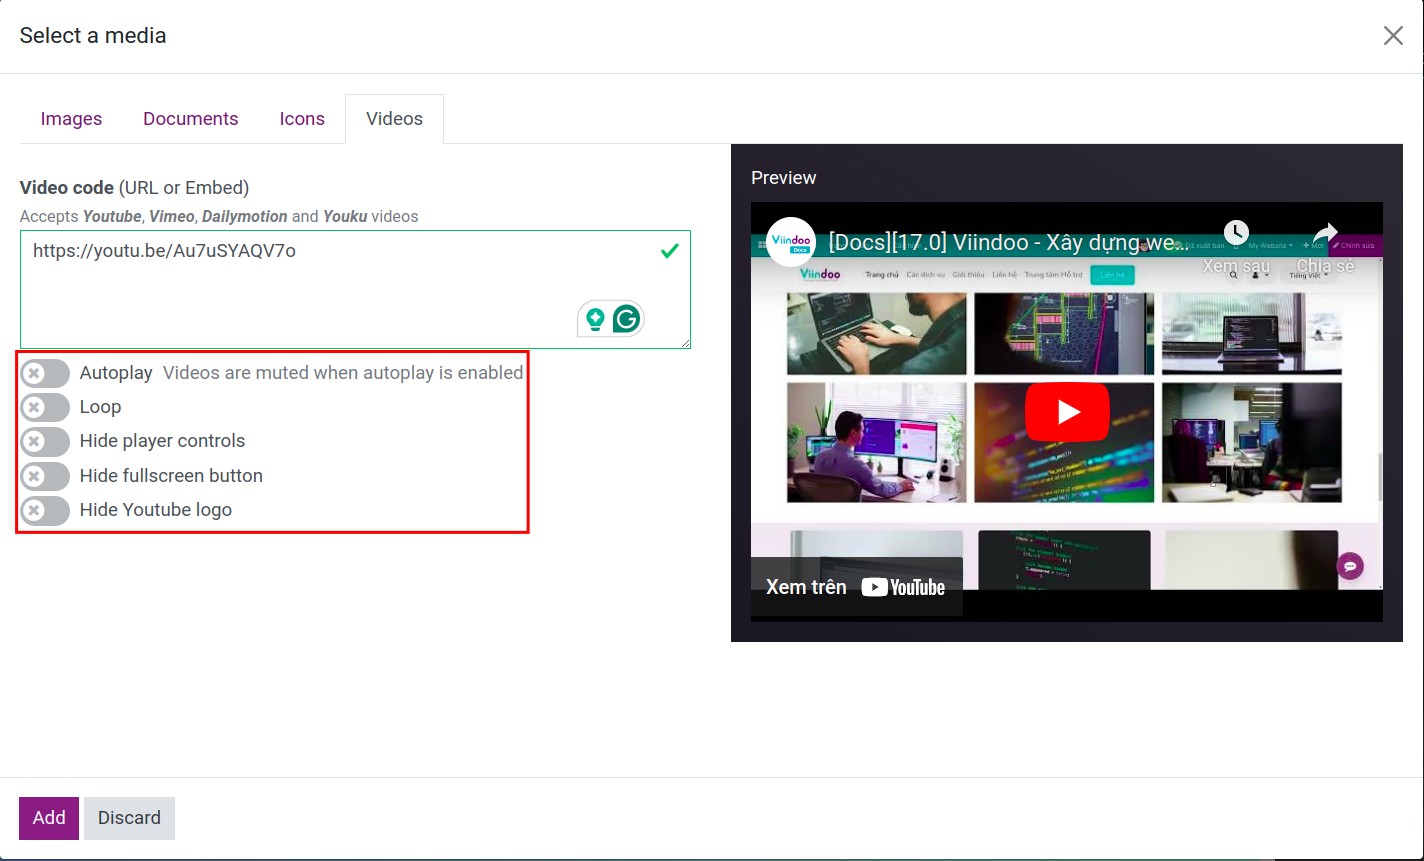Enable the Autoplay toggle
Image resolution: width=1424 pixels, height=861 pixels.
coord(44,372)
